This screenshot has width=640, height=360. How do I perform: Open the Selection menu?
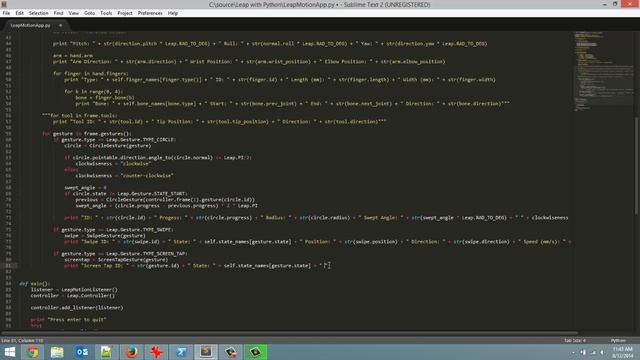click(38, 13)
